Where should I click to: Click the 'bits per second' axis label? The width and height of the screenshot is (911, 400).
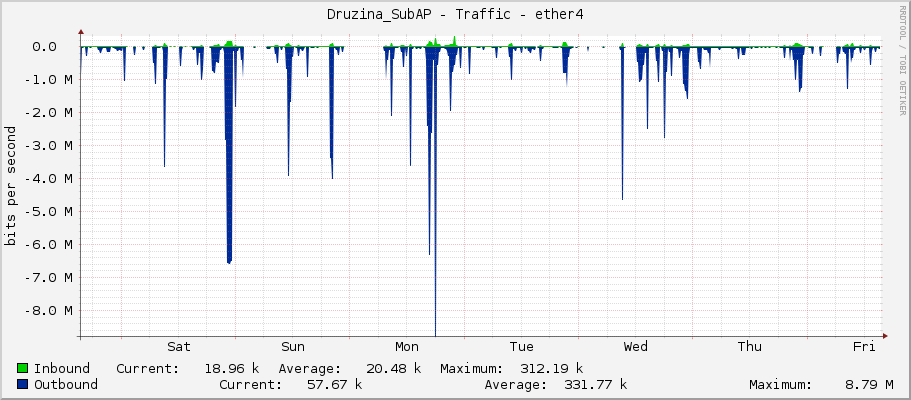(10, 186)
